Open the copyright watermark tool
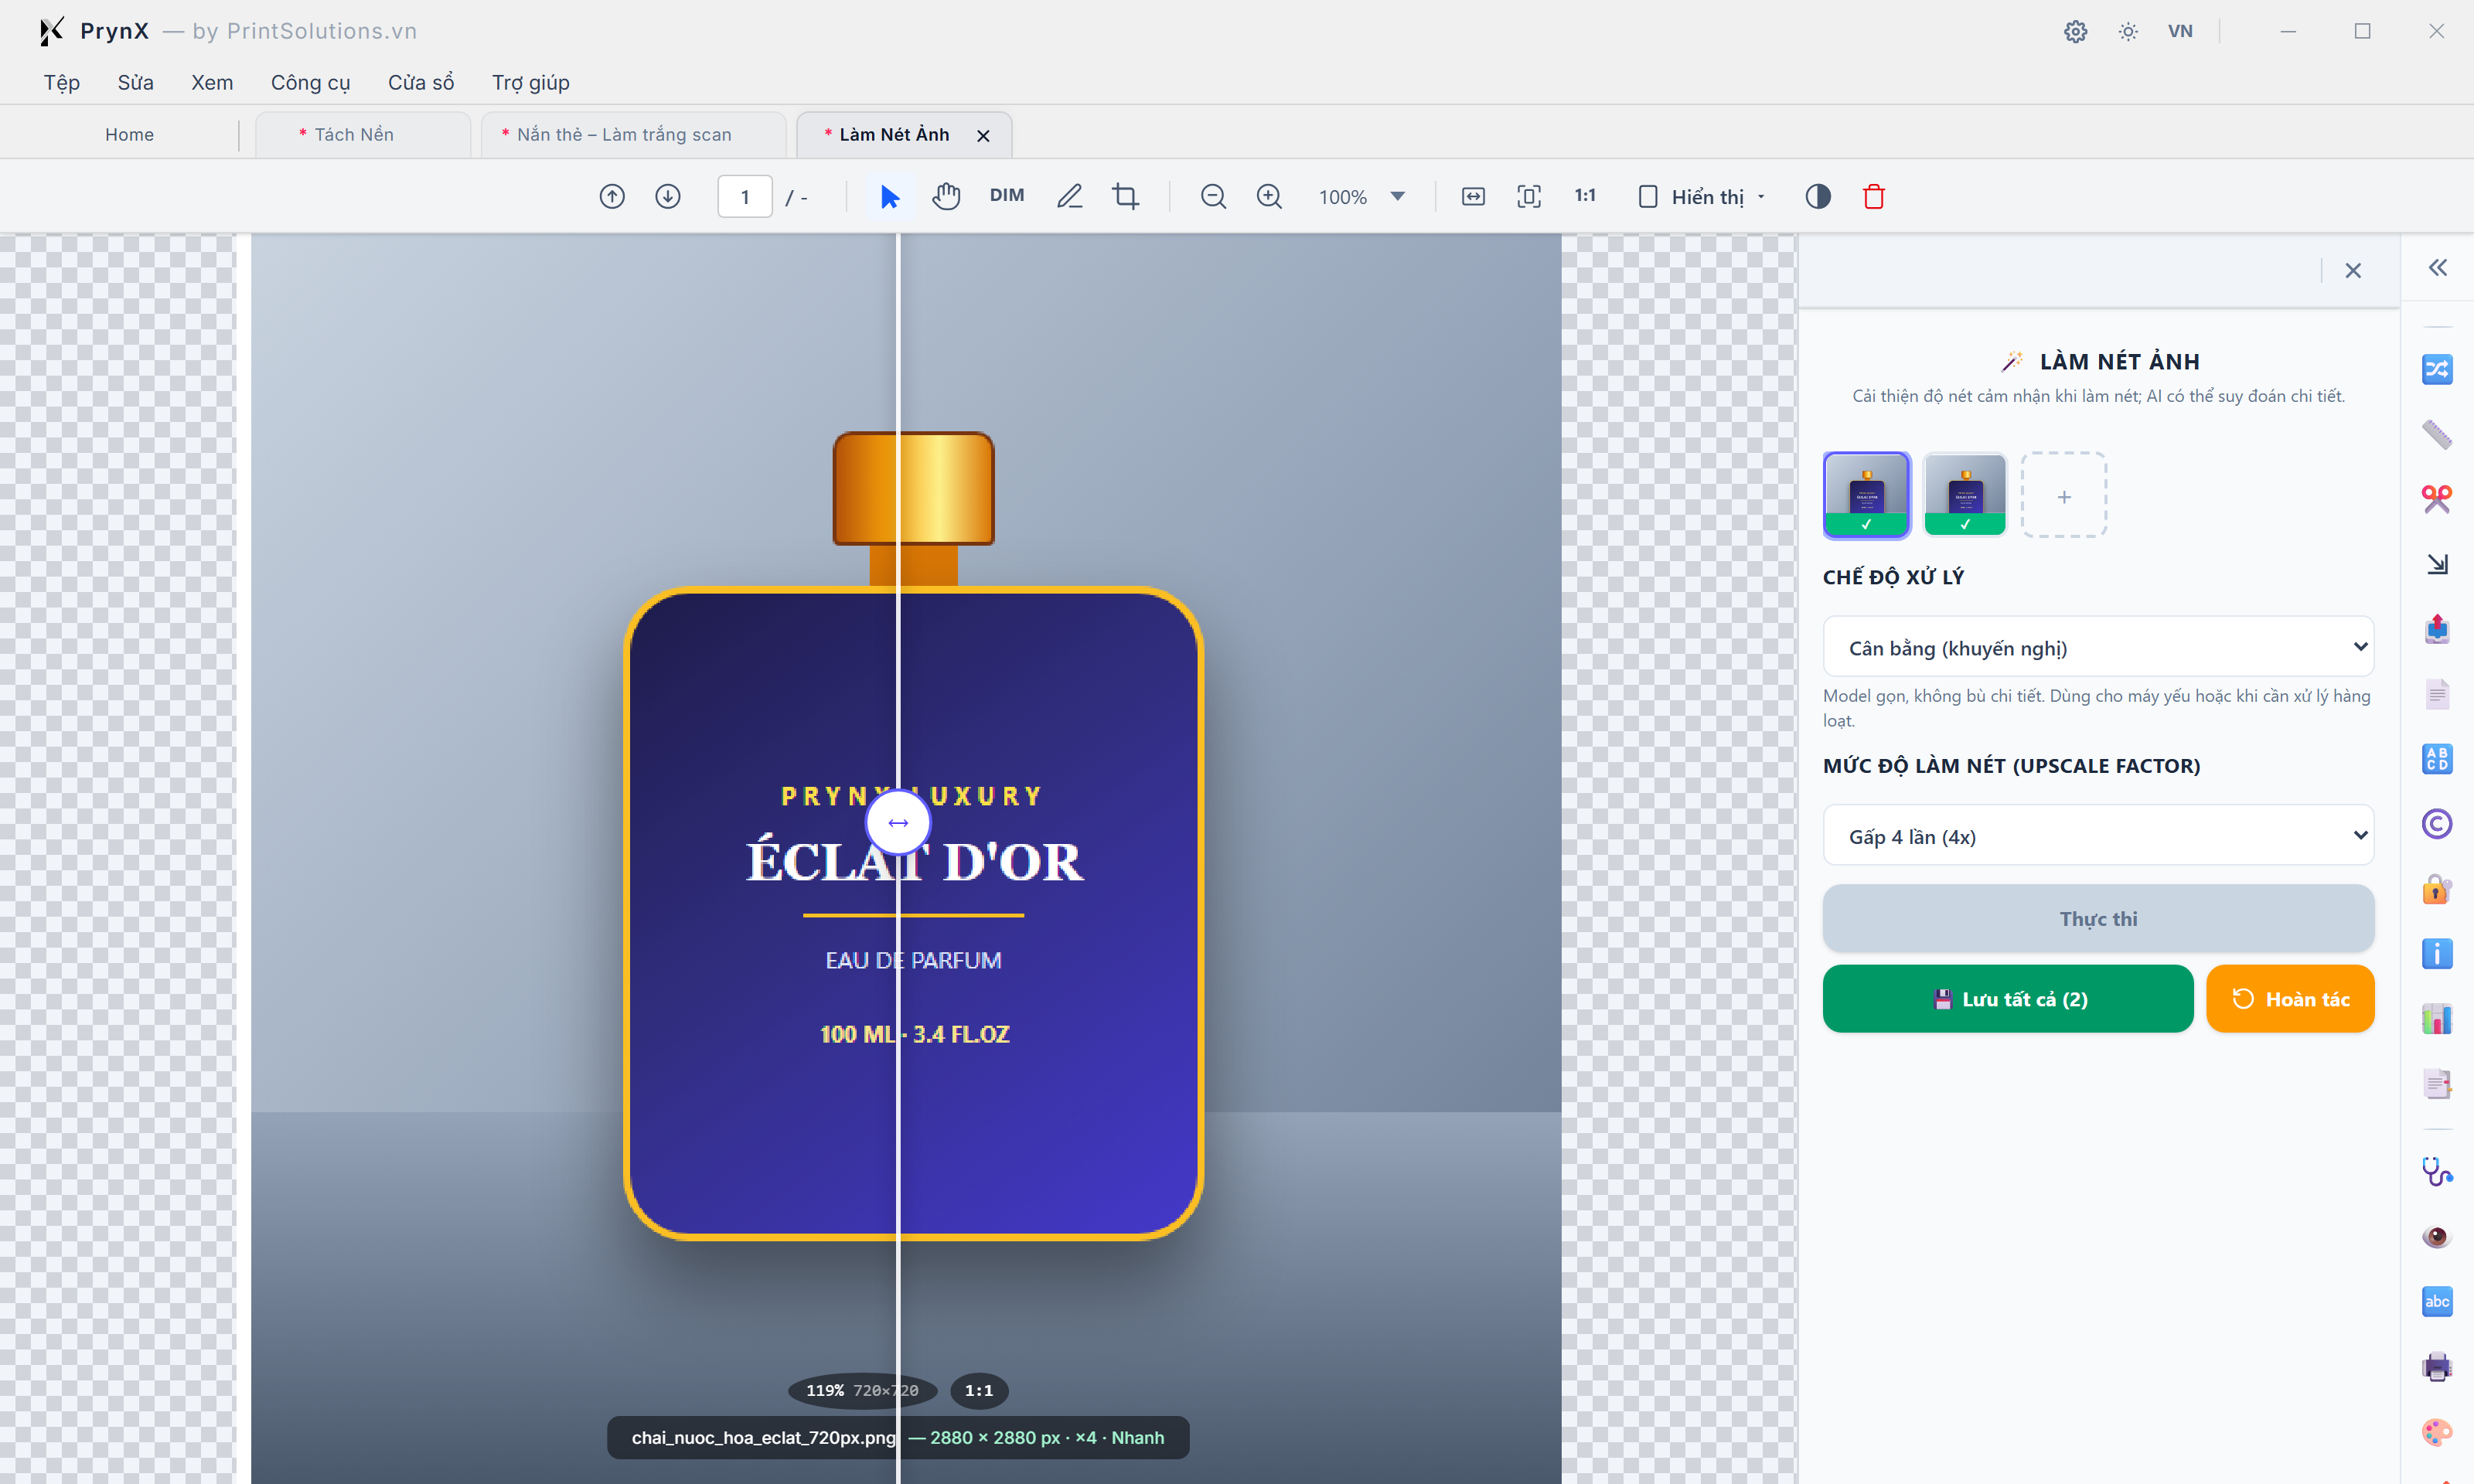Image resolution: width=2474 pixels, height=1484 pixels. point(2437,824)
